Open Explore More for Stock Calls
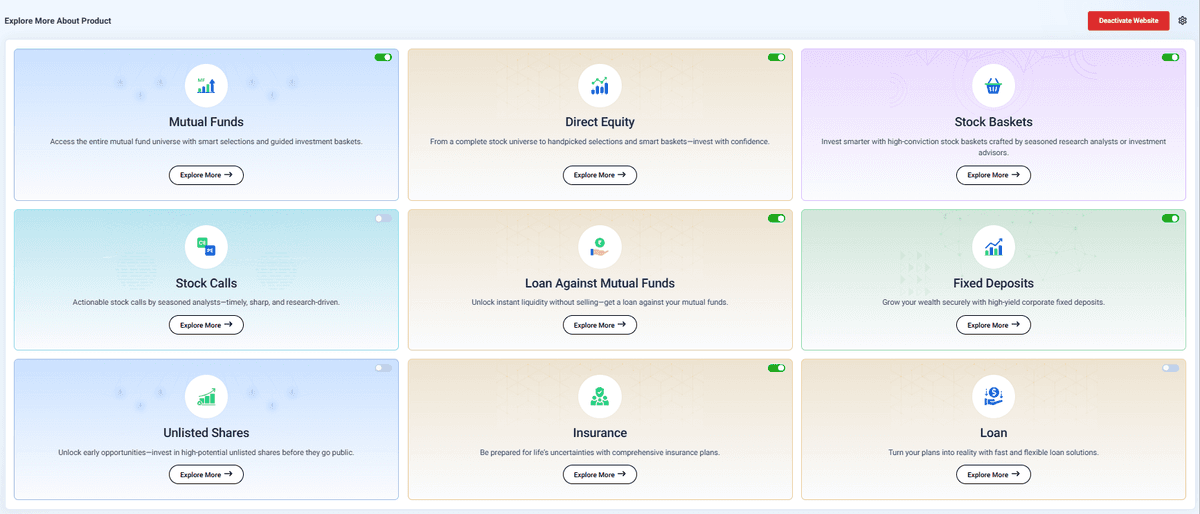 pyautogui.click(x=206, y=325)
